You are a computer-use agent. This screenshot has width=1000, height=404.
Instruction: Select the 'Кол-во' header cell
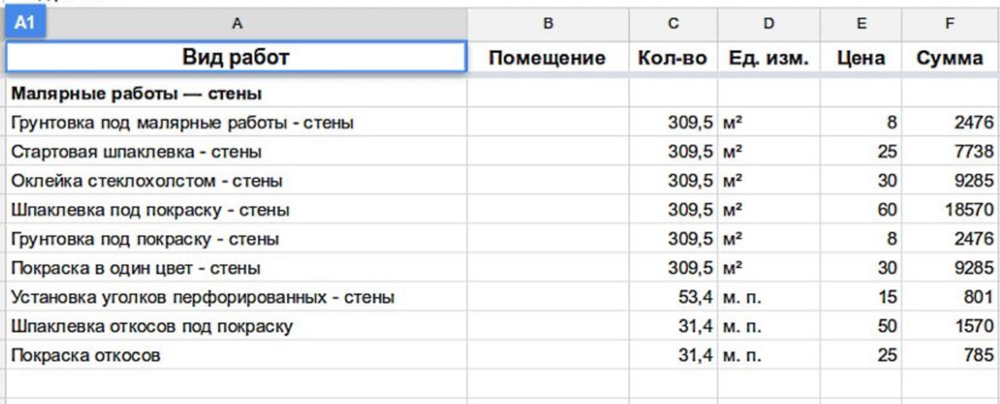tap(672, 58)
